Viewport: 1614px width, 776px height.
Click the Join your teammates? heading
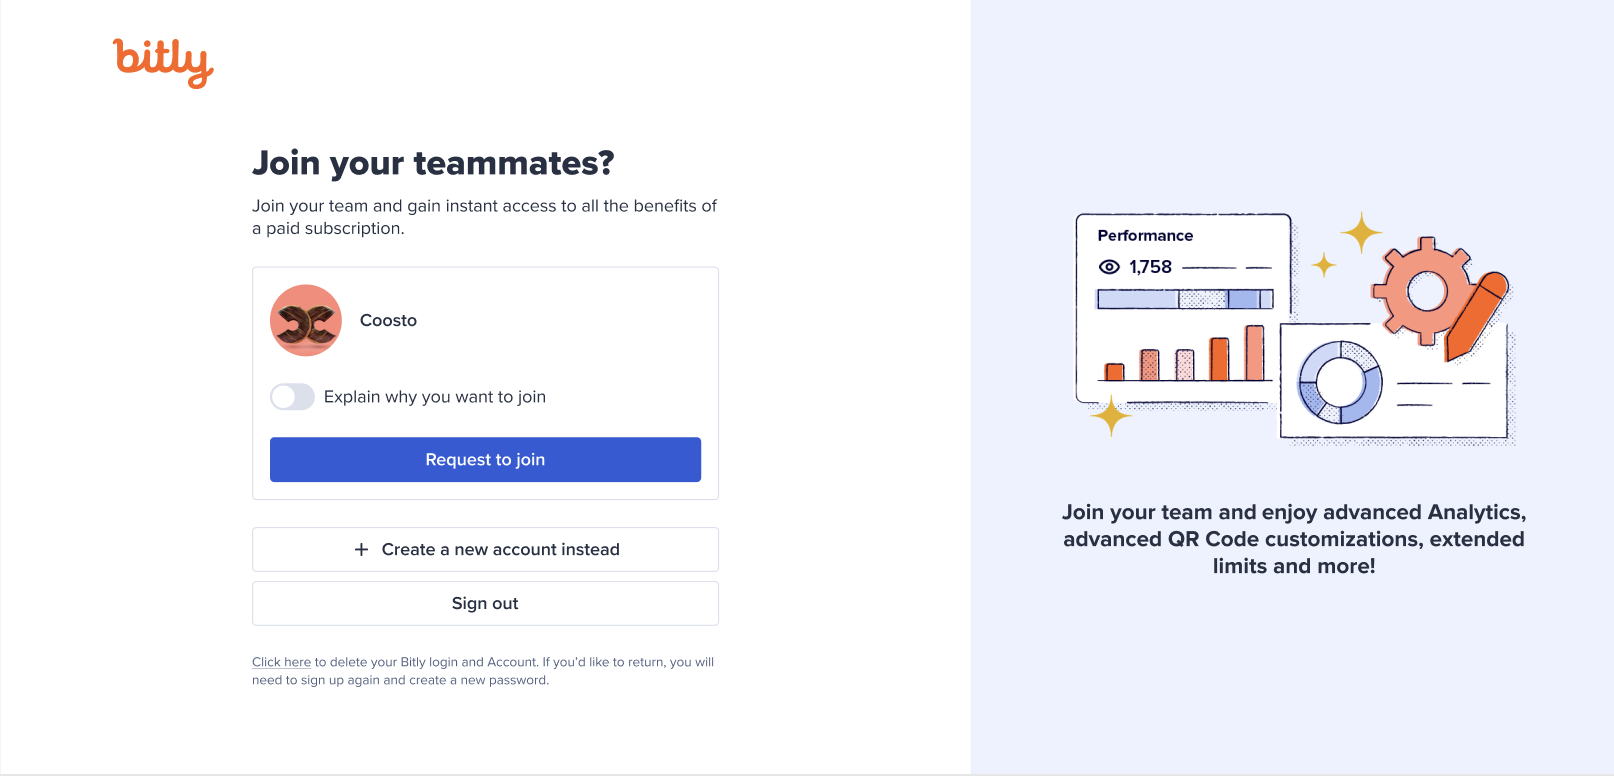point(433,162)
